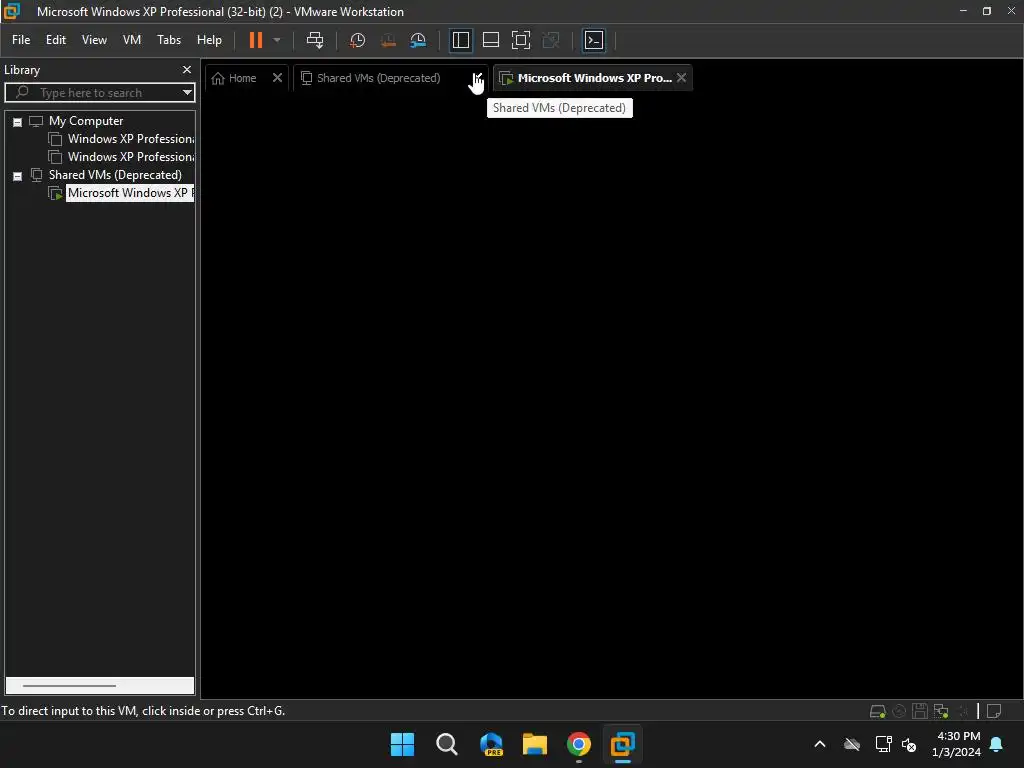Close the Library panel
The width and height of the screenshot is (1024, 768).
pyautogui.click(x=187, y=69)
